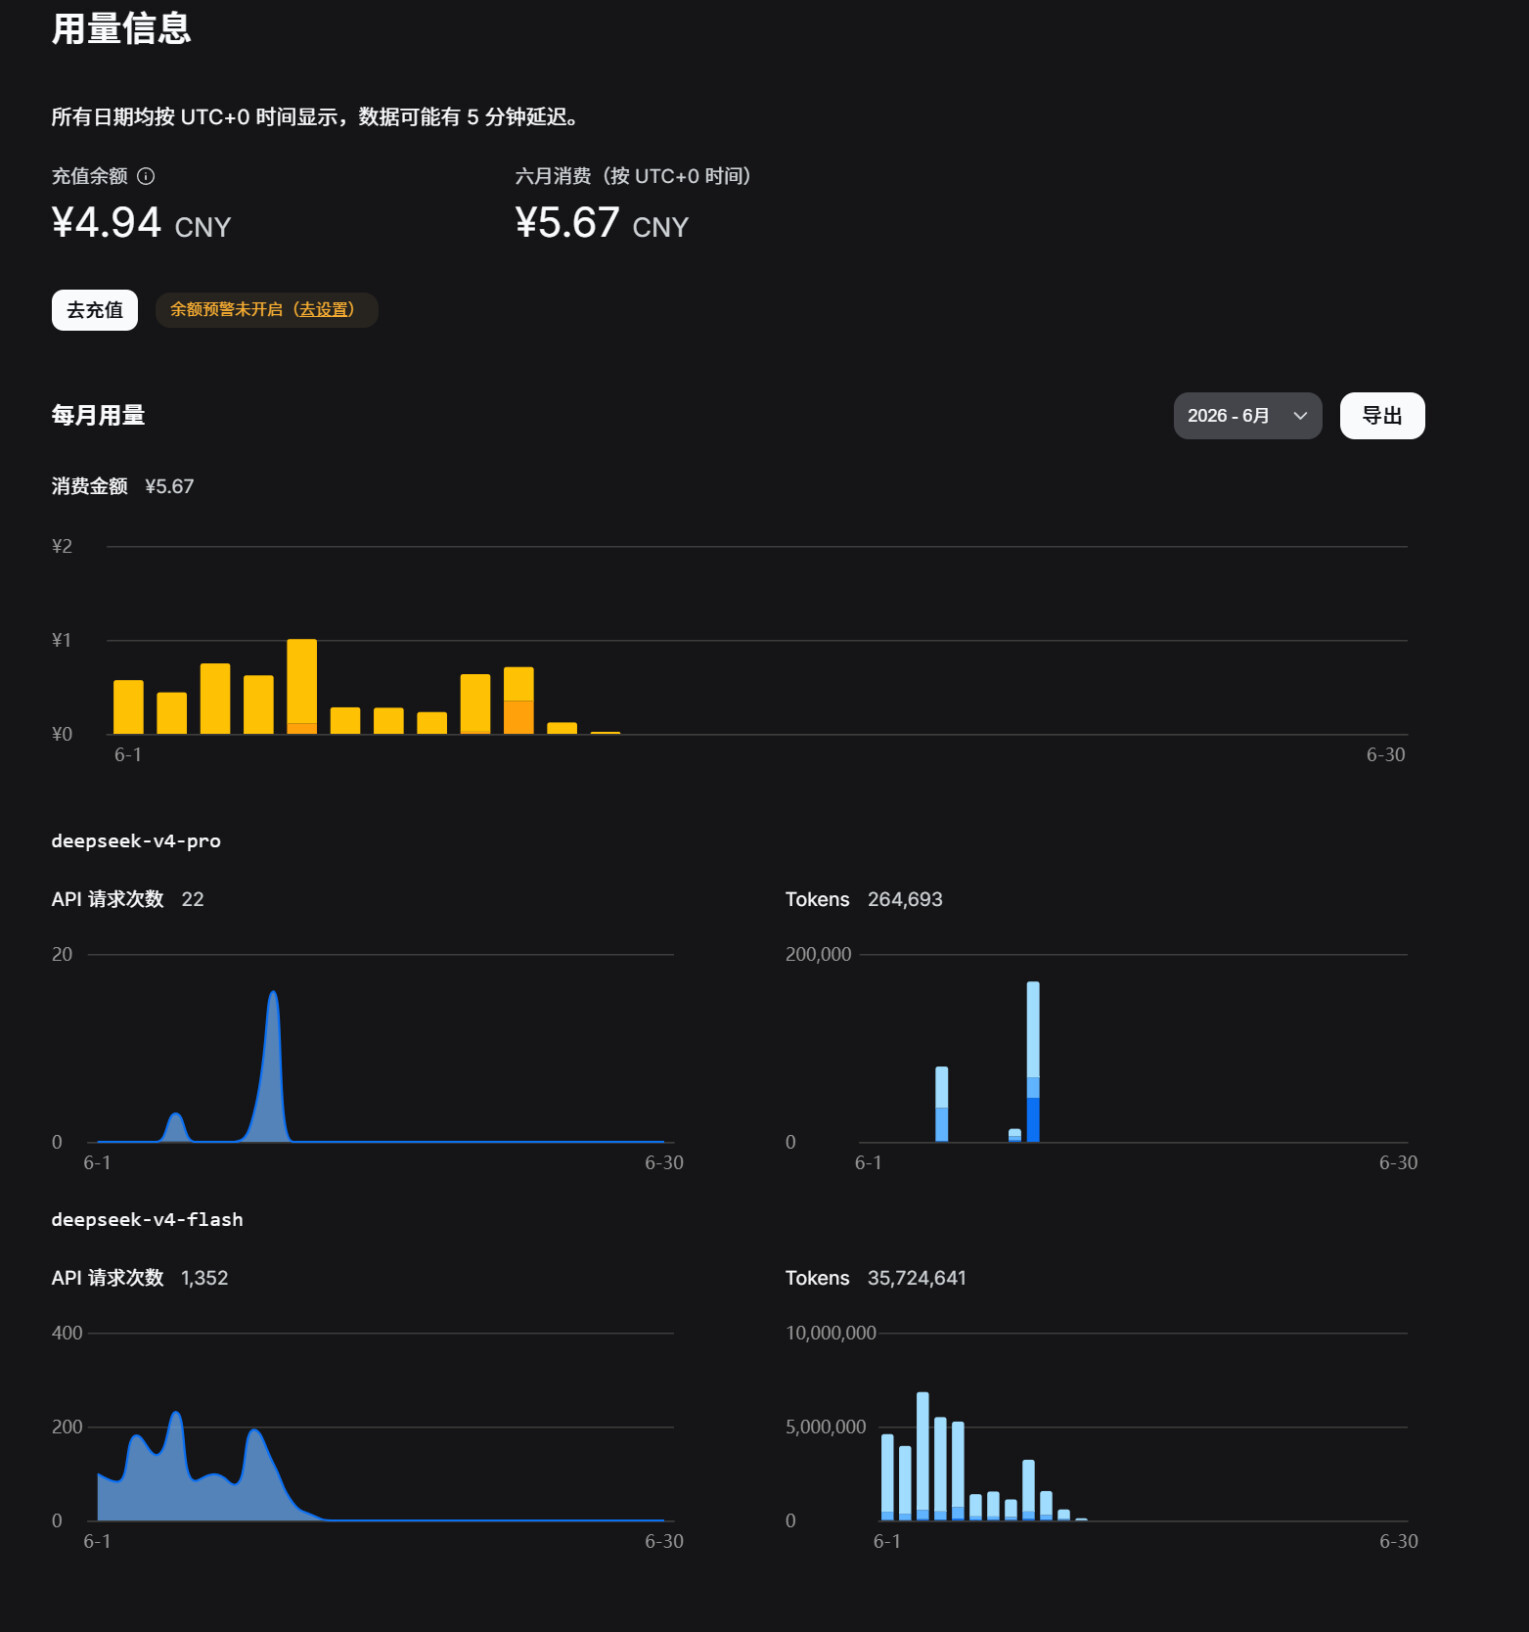The image size is (1529, 1632).
Task: Click tallest bar in v4-flash Tokens chart
Action: (x=922, y=1456)
